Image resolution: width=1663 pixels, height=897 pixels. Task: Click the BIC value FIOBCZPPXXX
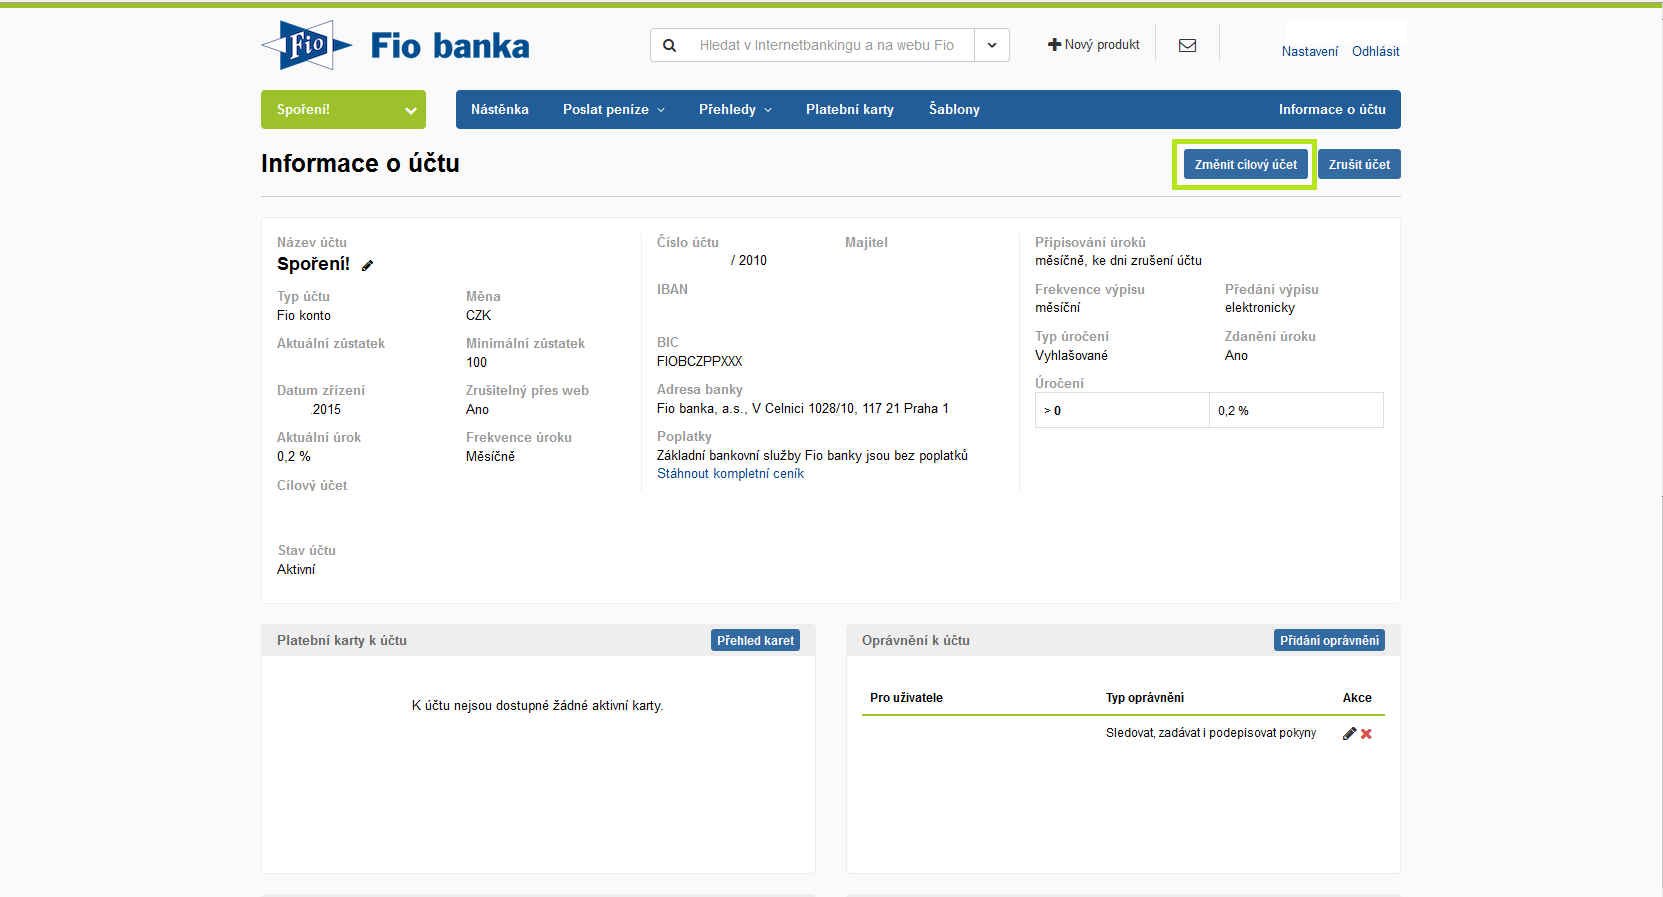pos(699,361)
